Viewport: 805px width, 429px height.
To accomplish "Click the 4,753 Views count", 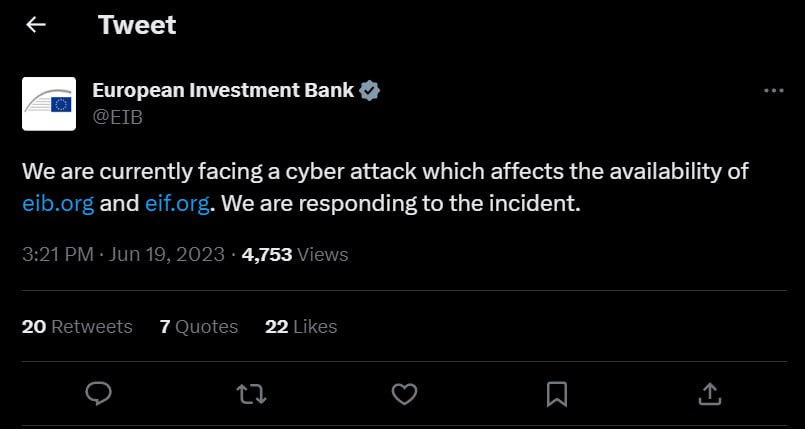I will click(x=295, y=255).
